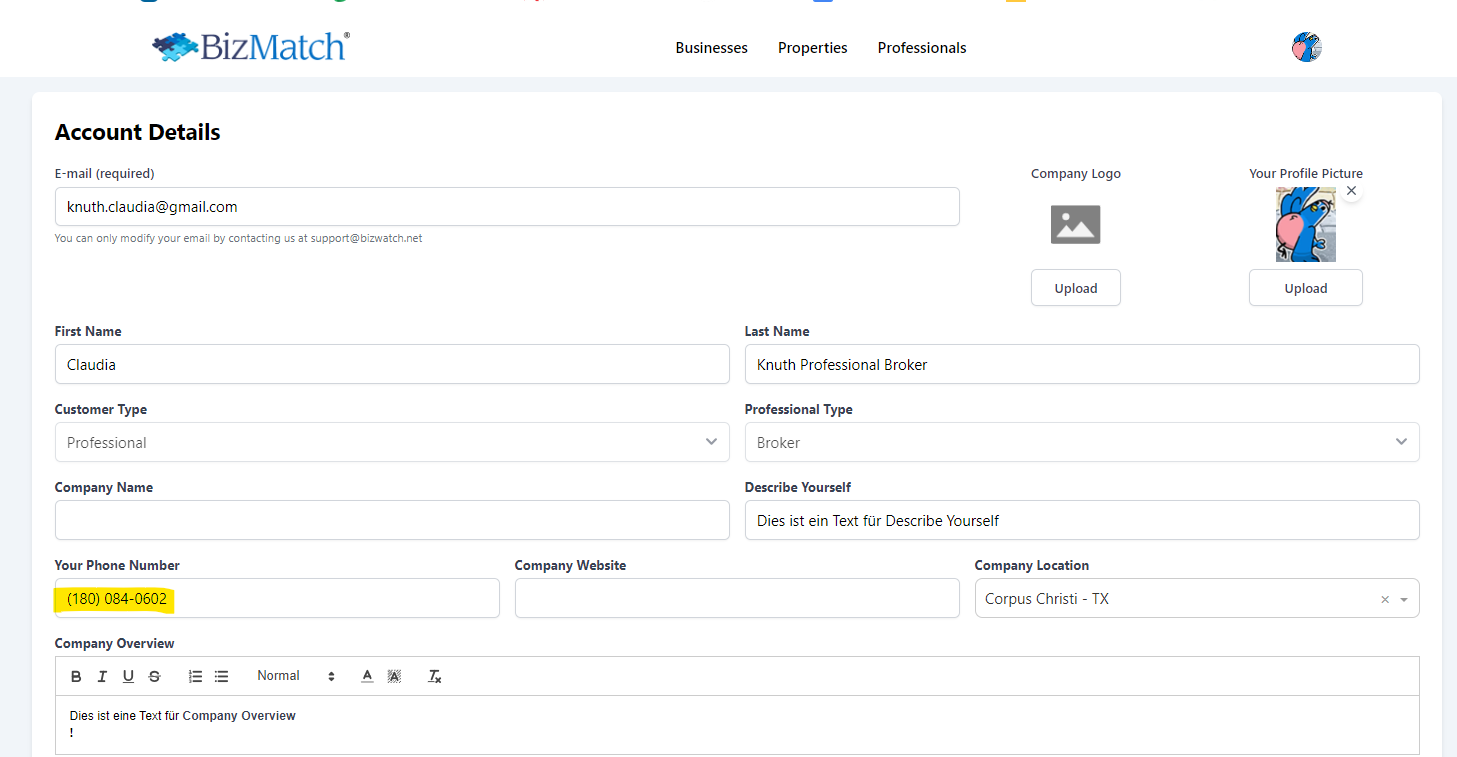Click the BizMatch logo
The width and height of the screenshot is (1457, 757).
click(251, 47)
